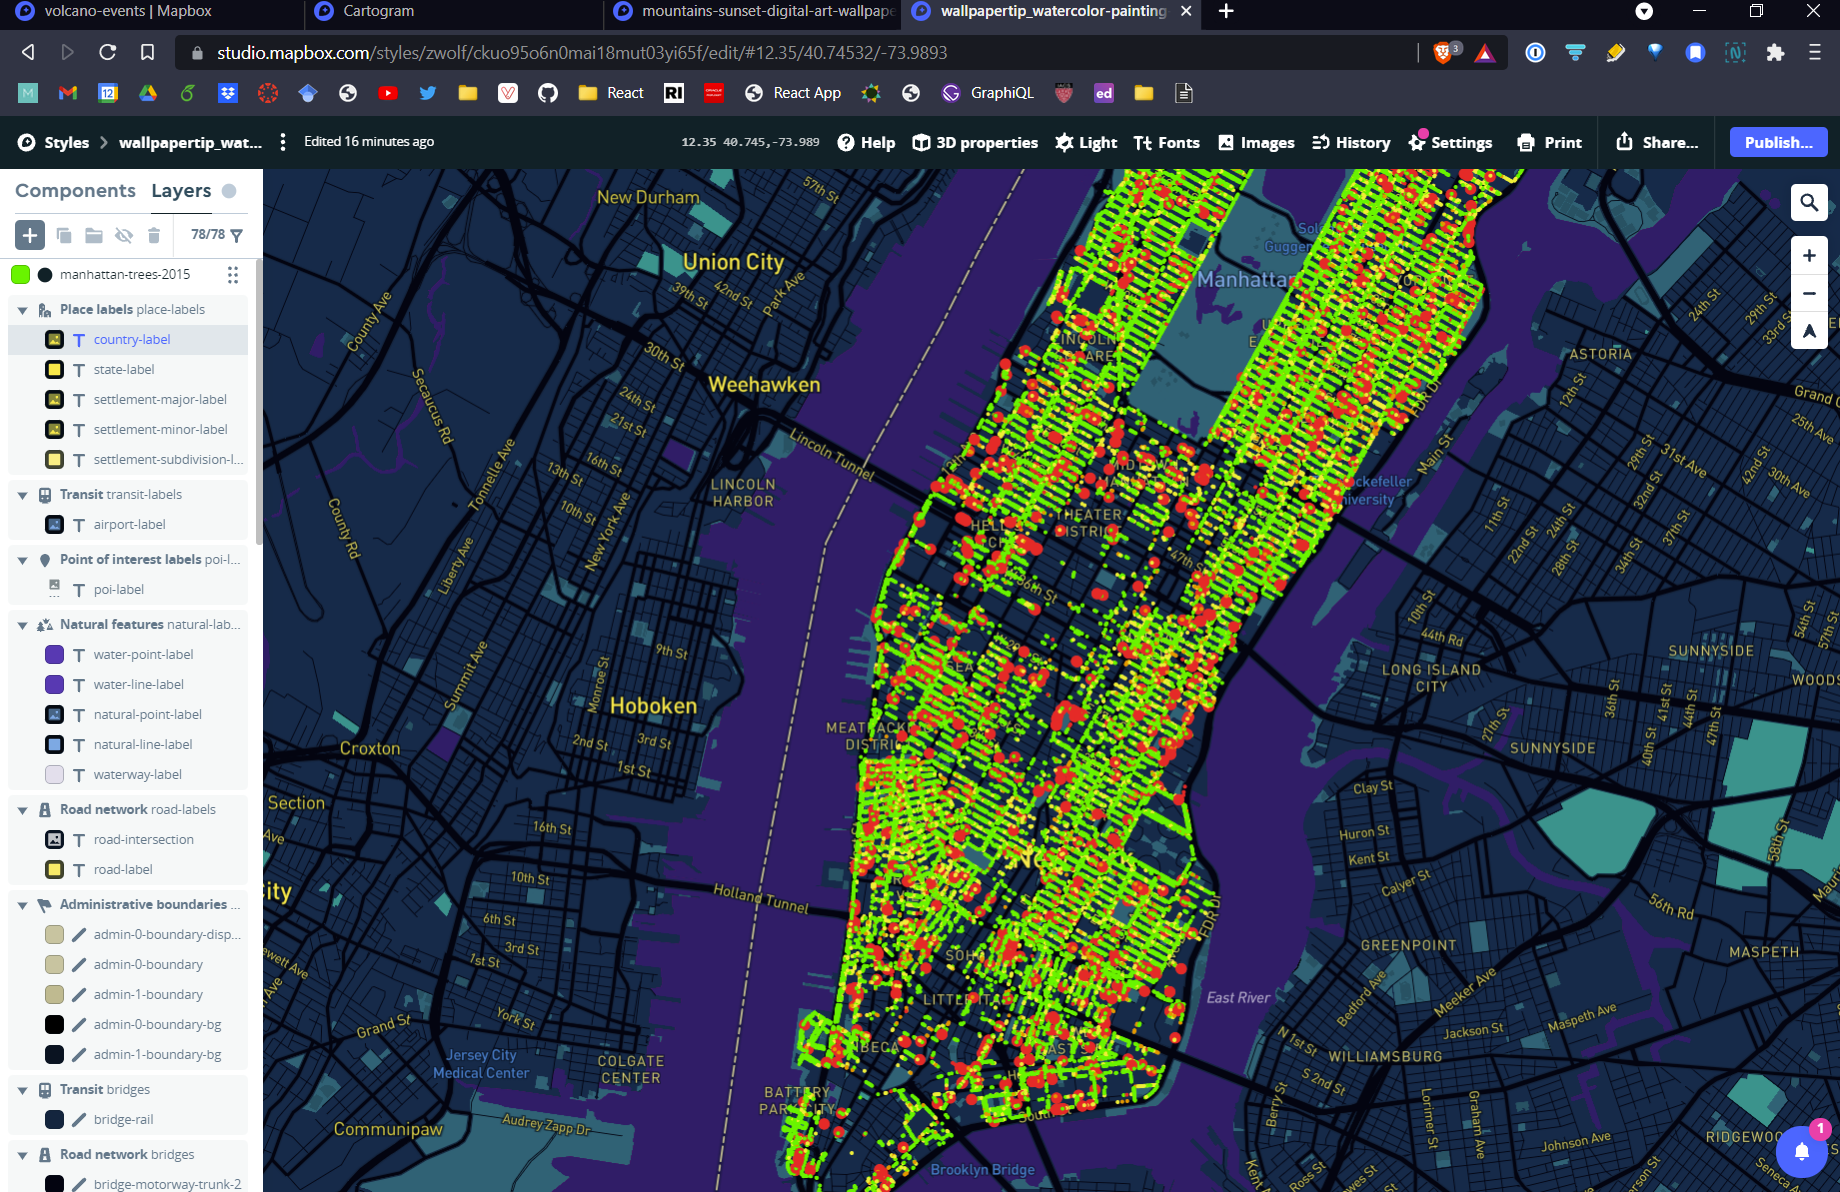This screenshot has width=1840, height=1192.
Task: Click the Publish button
Action: (1778, 142)
